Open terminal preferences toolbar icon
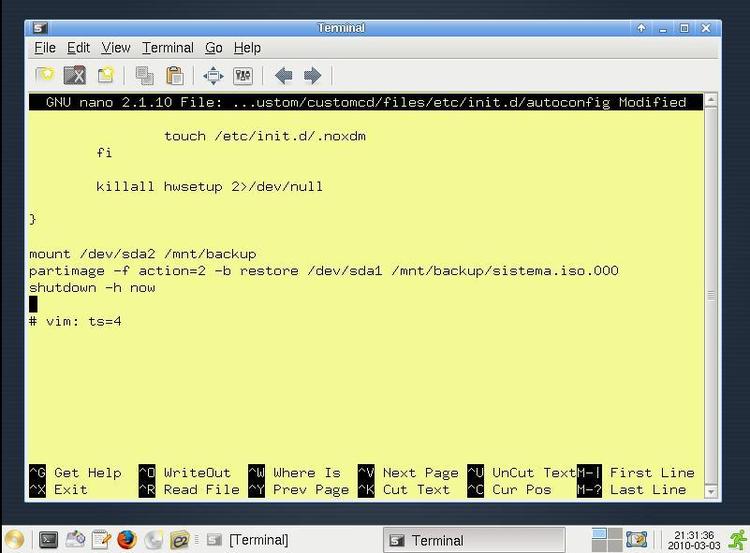Image resolution: width=750 pixels, height=553 pixels. [243, 76]
